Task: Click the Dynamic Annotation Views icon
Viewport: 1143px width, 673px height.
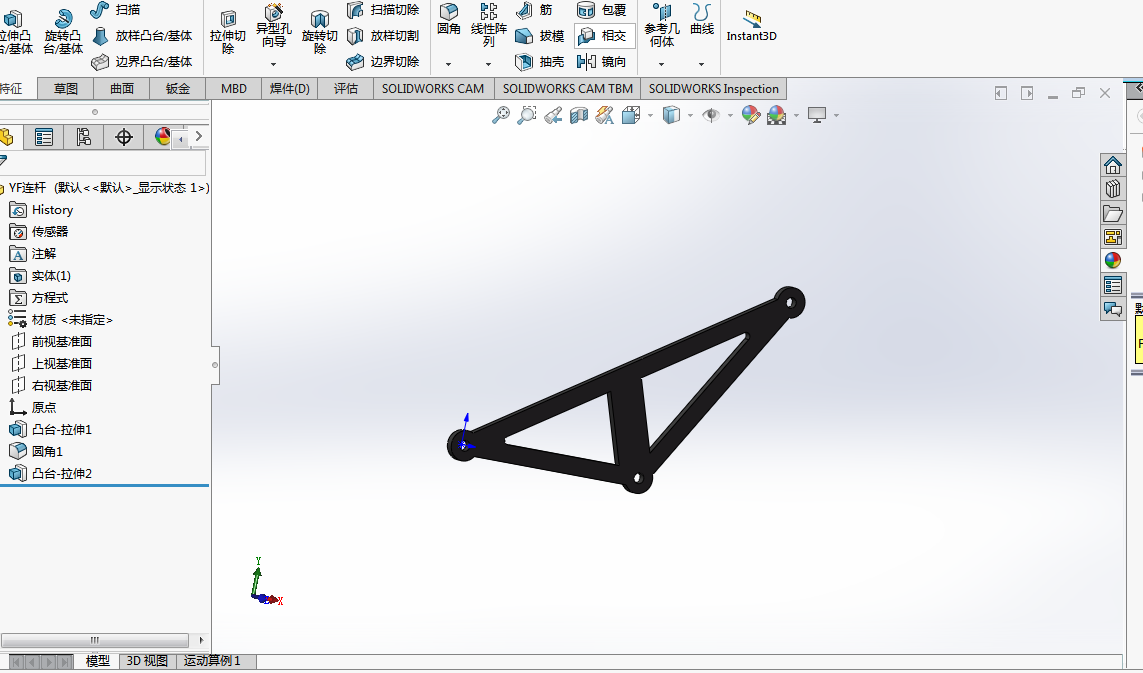Action: click(604, 115)
